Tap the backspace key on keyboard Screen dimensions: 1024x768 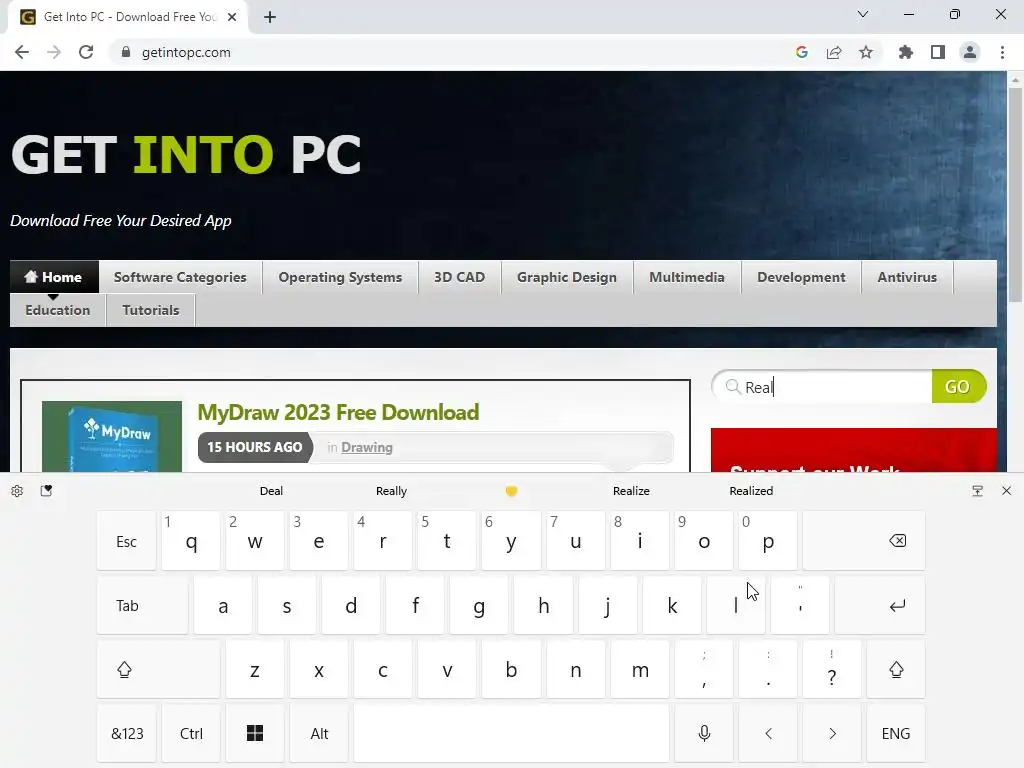864,541
